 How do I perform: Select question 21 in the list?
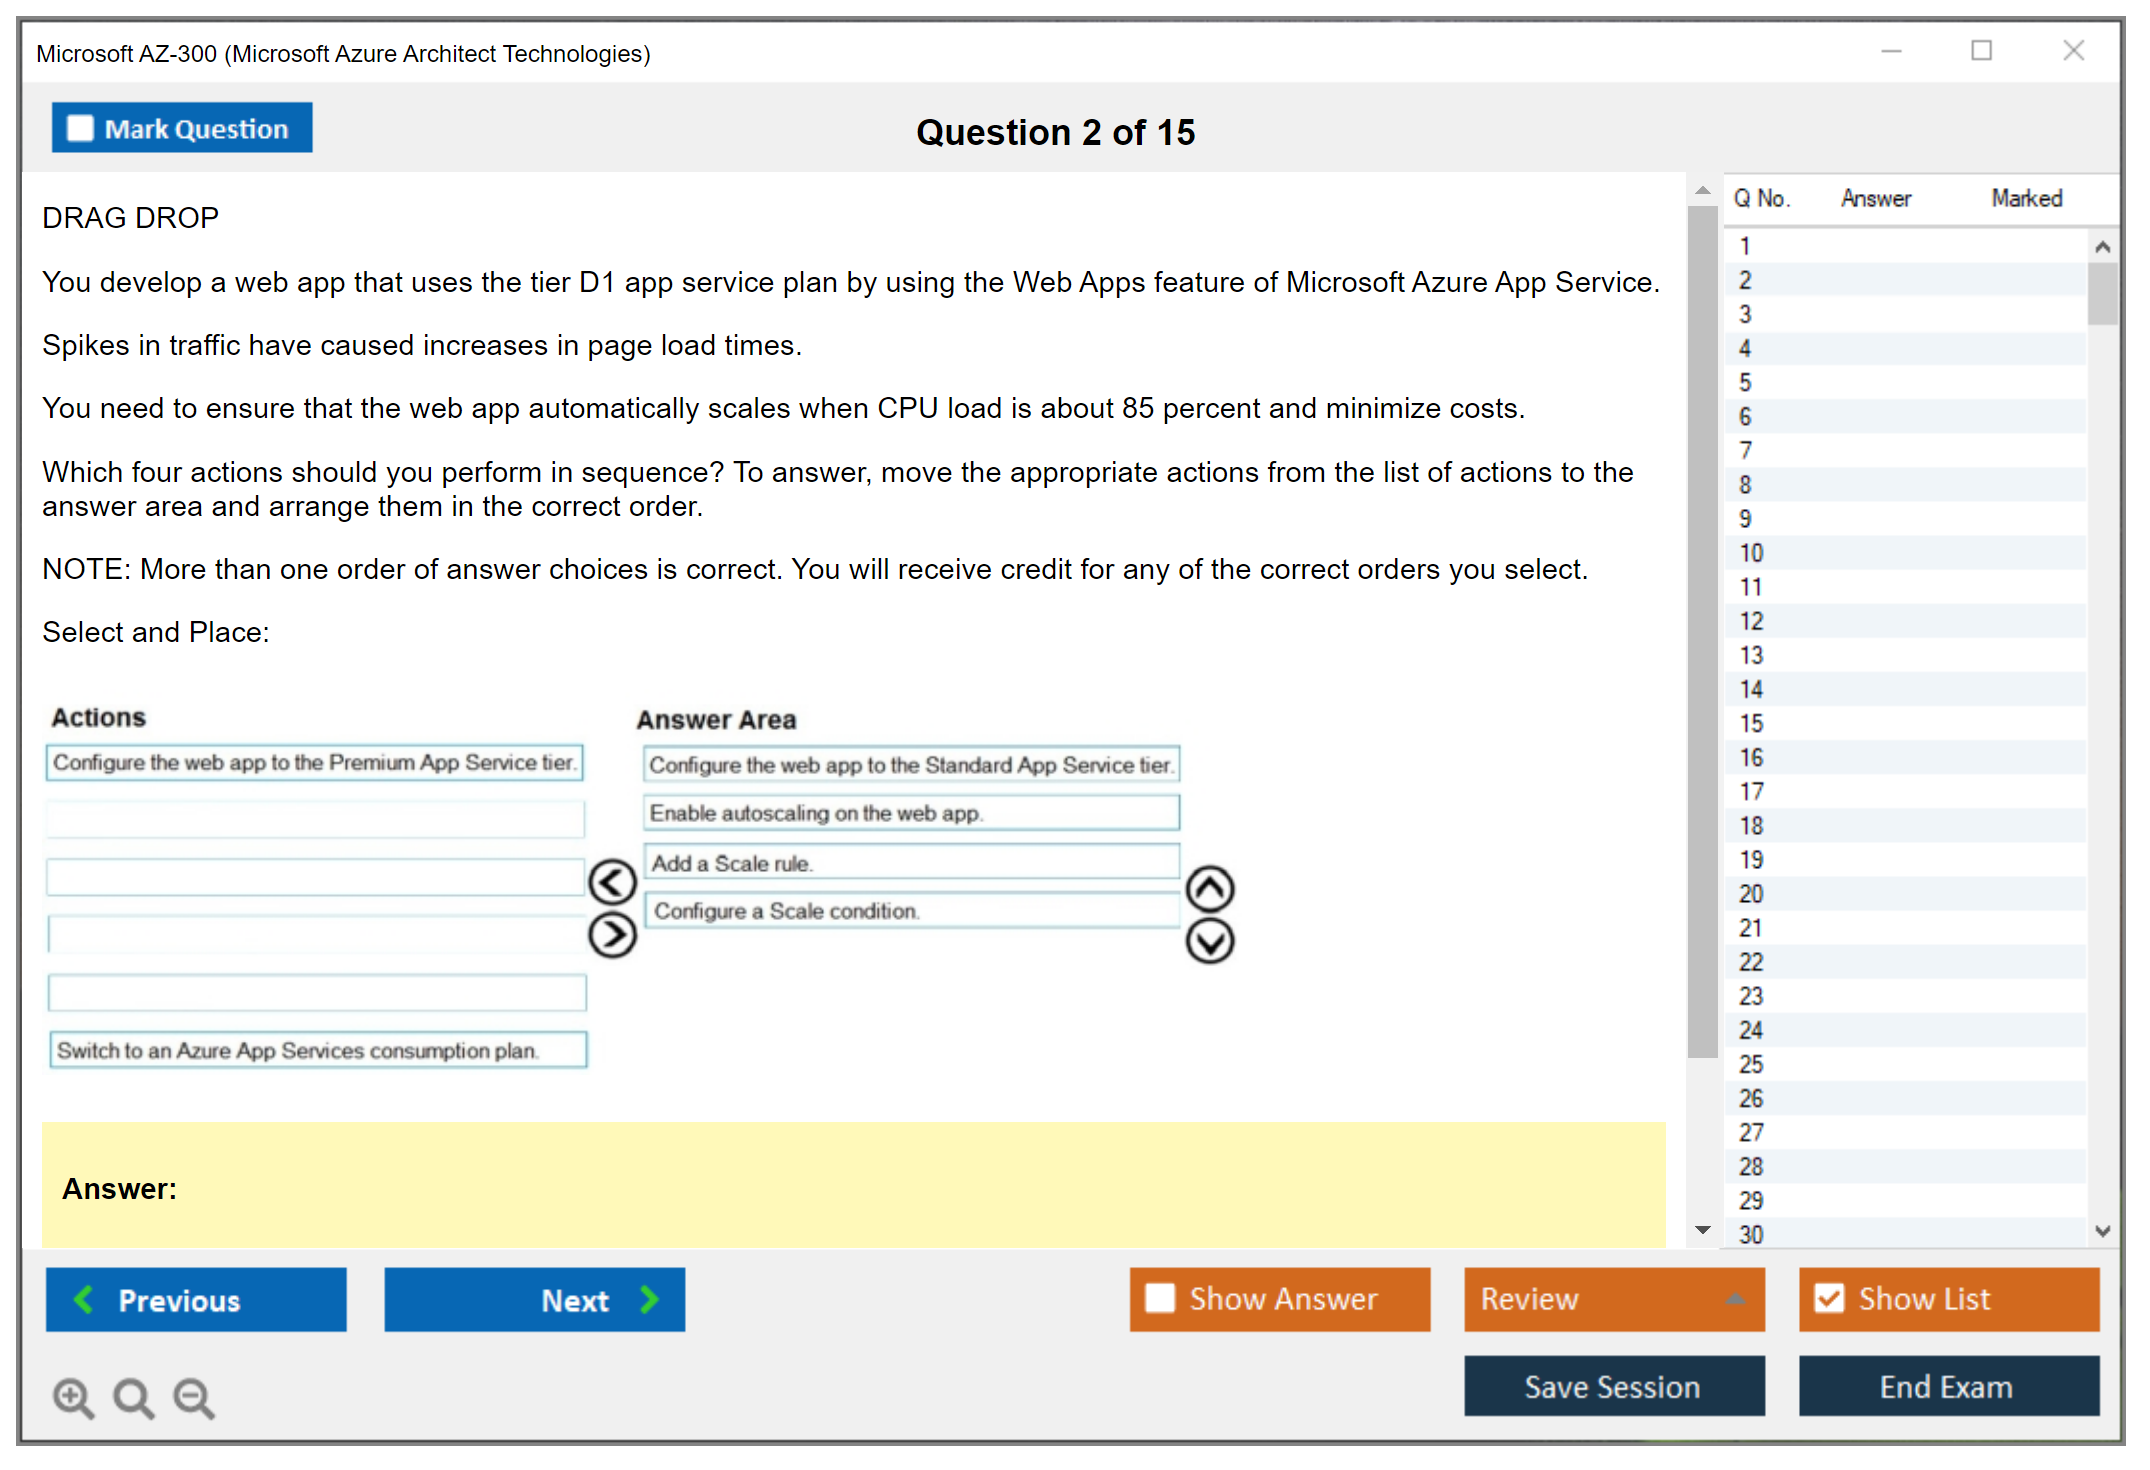coord(1751,928)
